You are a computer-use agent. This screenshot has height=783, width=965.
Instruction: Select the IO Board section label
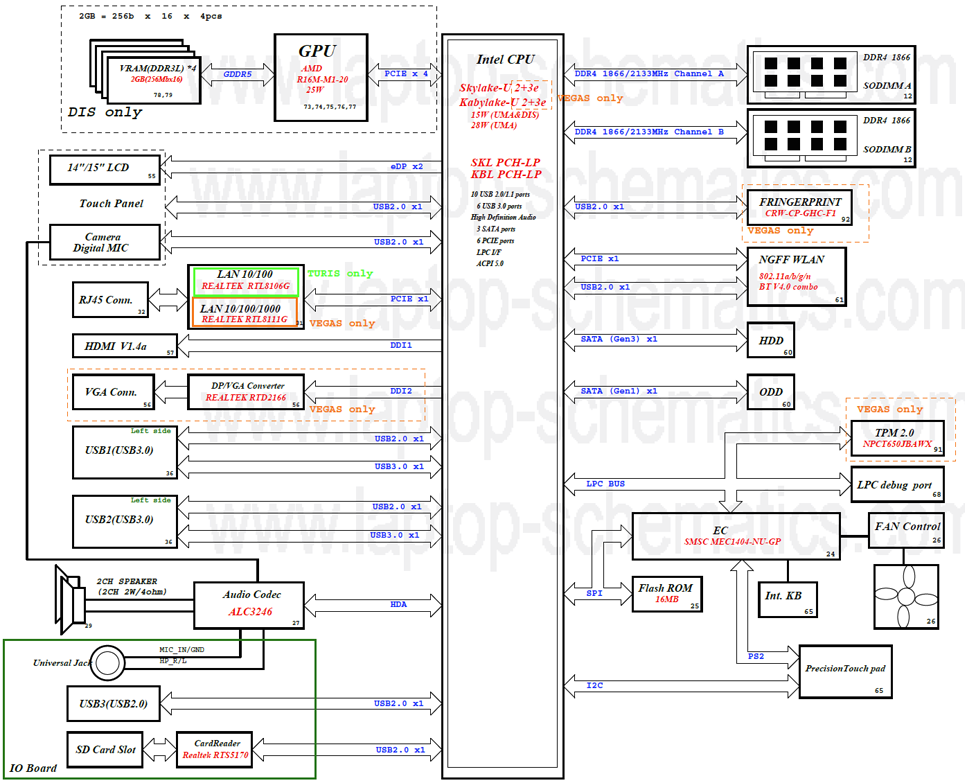pyautogui.click(x=32, y=768)
